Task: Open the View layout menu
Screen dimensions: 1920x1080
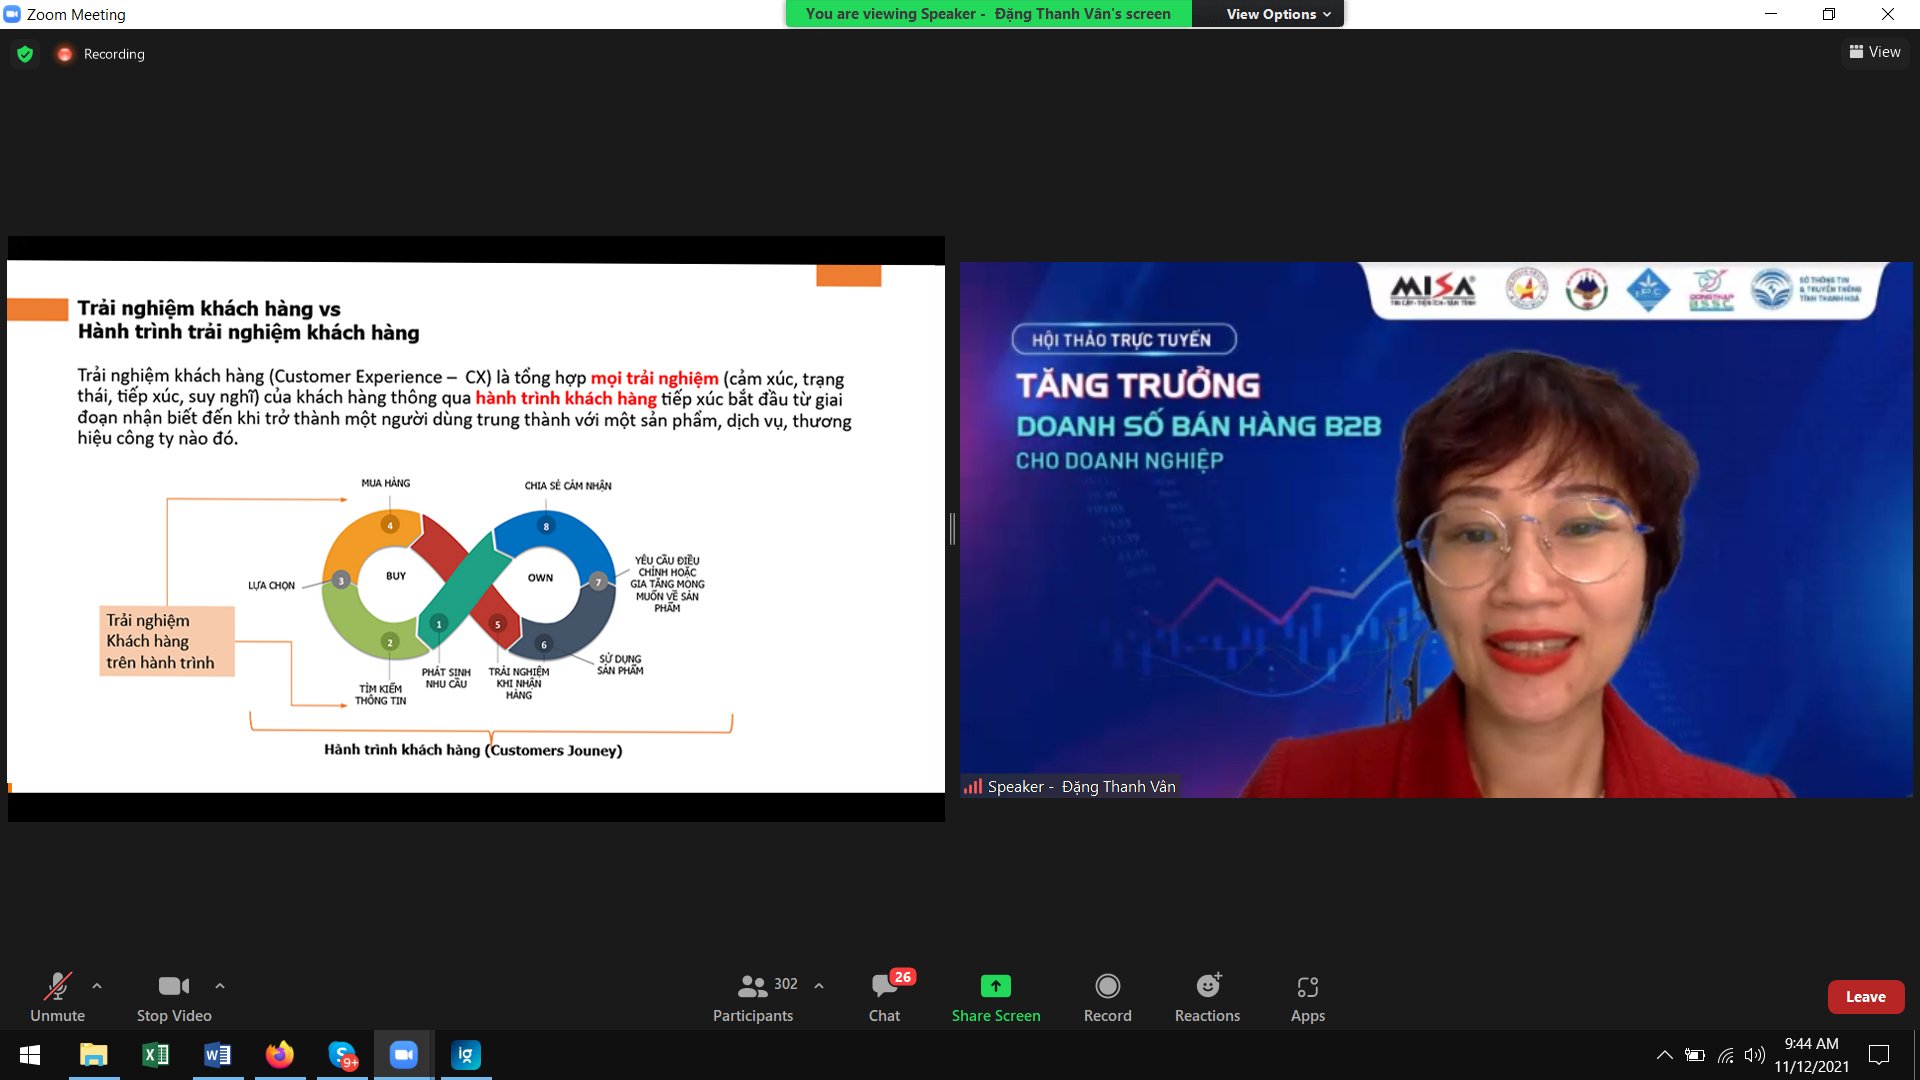Action: (x=1875, y=52)
